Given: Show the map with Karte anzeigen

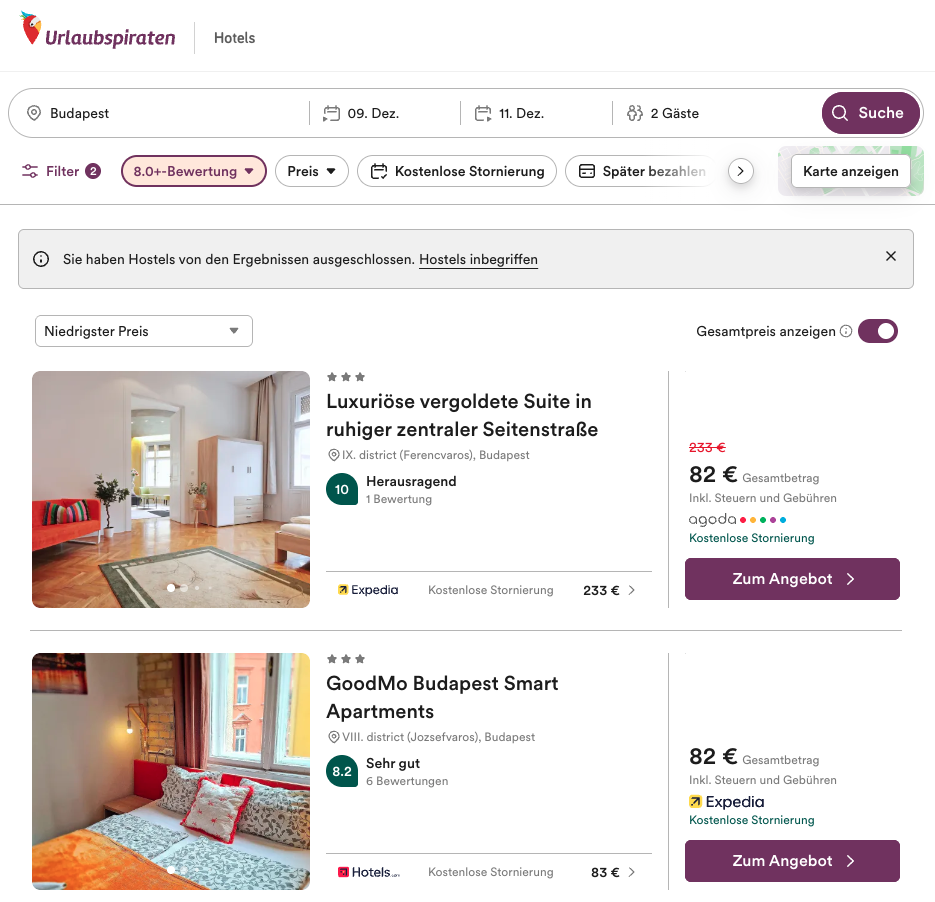Looking at the screenshot, I should (851, 171).
